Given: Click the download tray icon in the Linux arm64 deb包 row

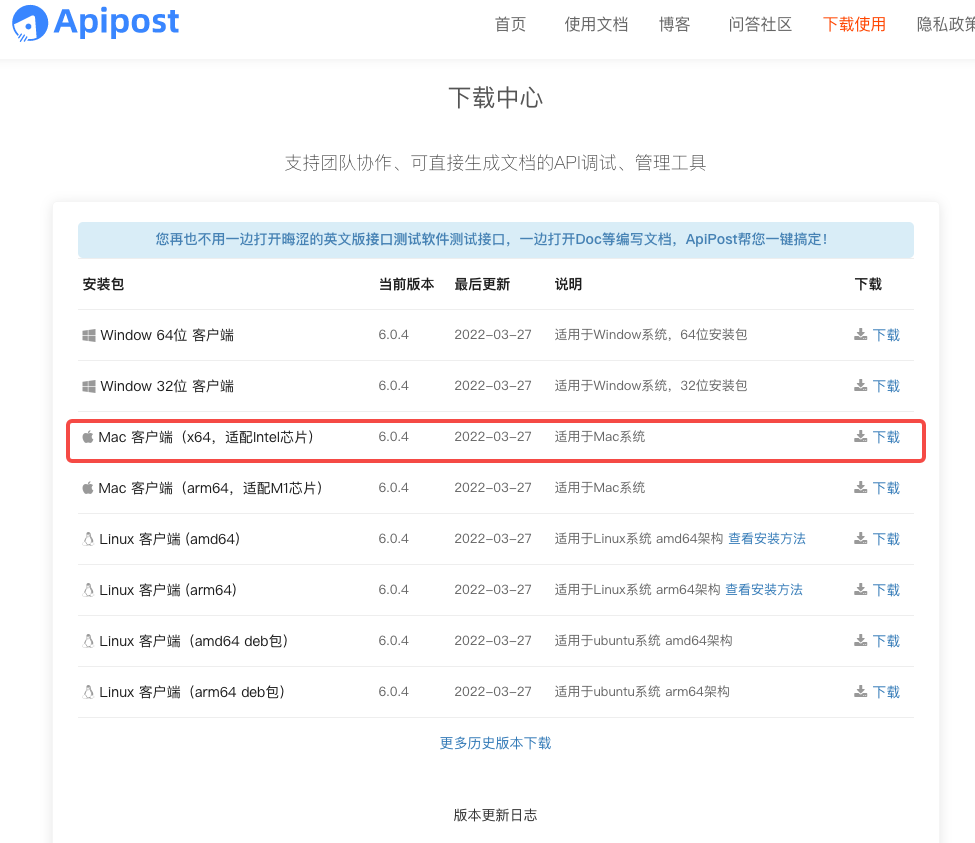Looking at the screenshot, I should 861,691.
